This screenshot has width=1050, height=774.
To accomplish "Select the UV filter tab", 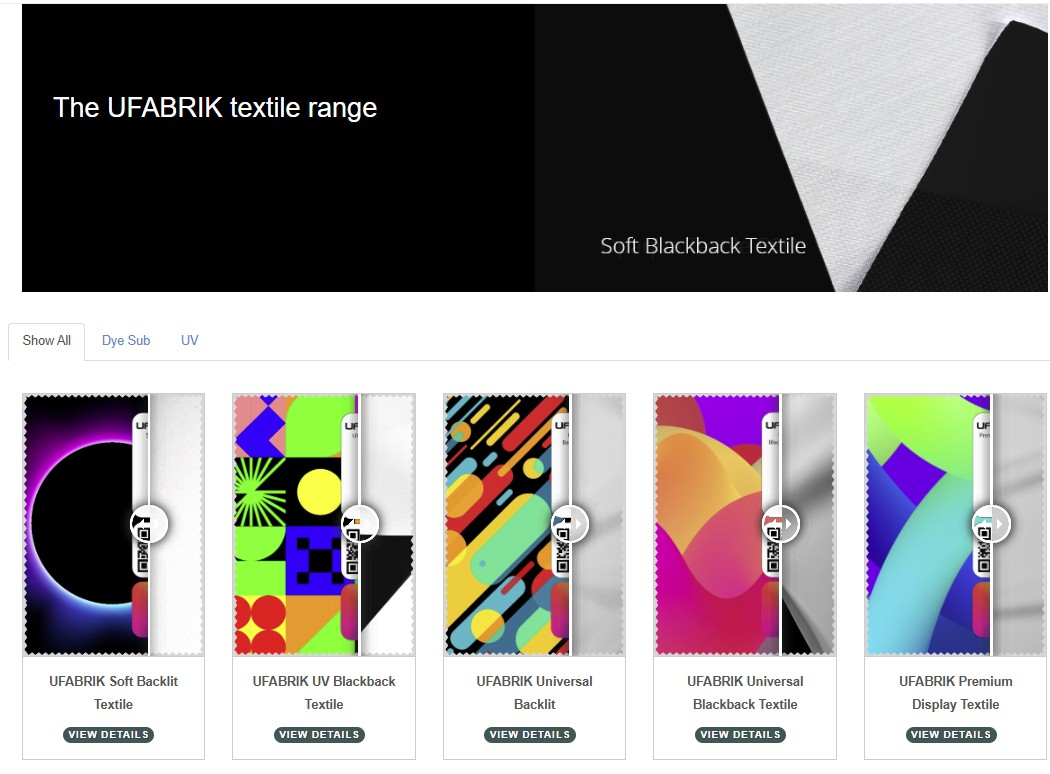I will pos(190,340).
